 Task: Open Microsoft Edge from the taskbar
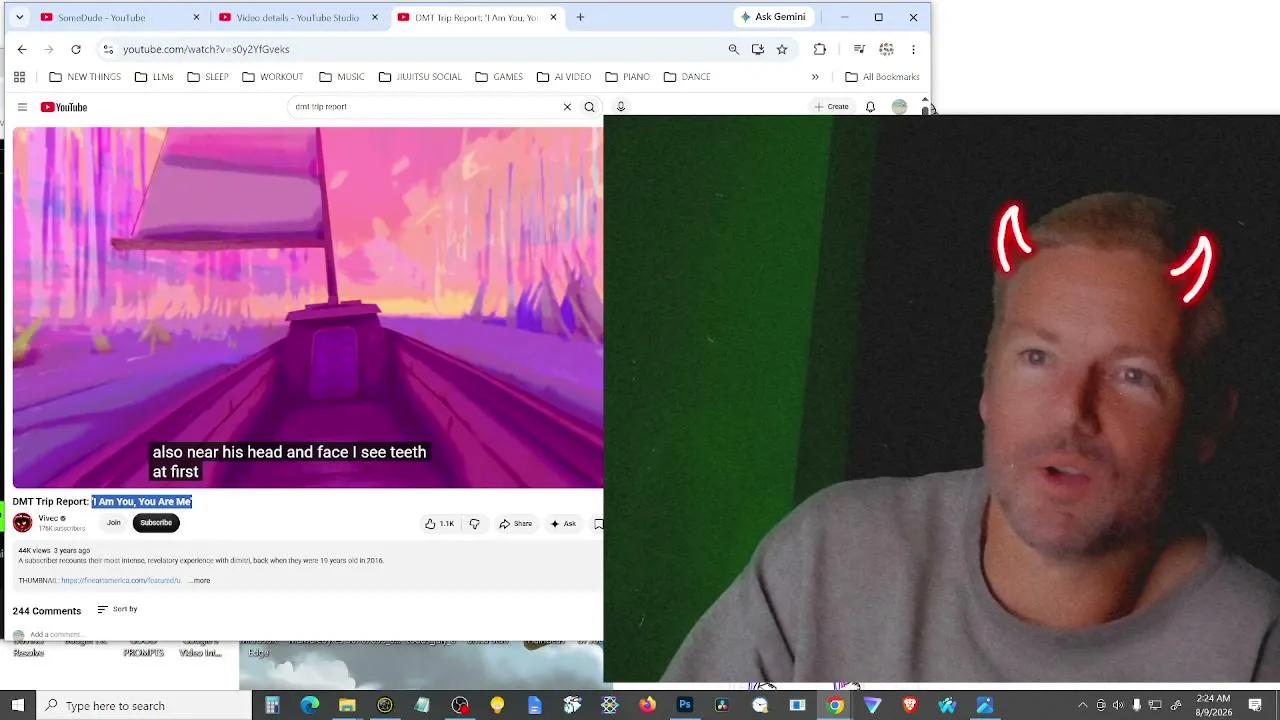point(310,705)
